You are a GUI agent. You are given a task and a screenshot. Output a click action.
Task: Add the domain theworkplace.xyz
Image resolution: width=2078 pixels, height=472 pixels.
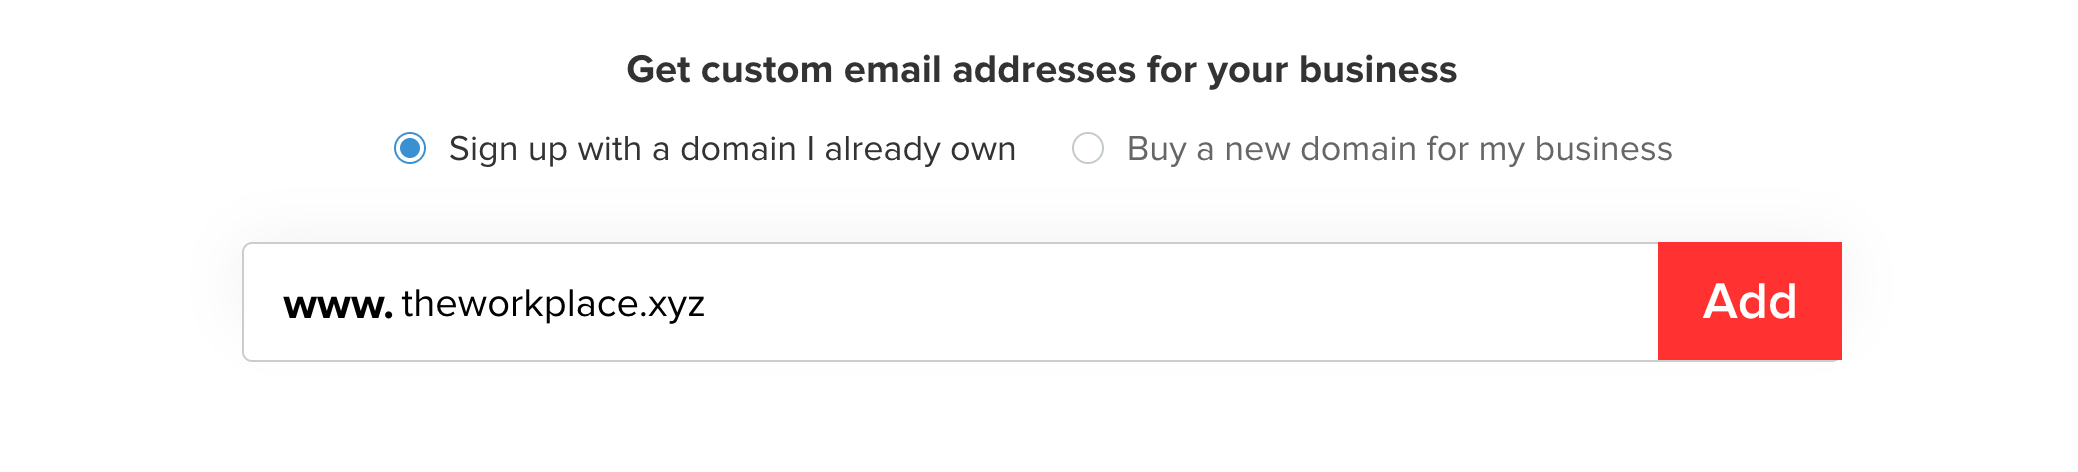click(1749, 301)
